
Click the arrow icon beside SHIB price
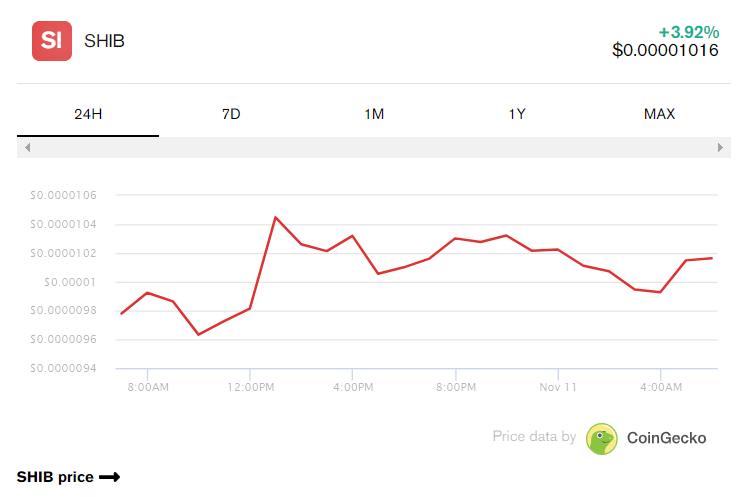pos(109,477)
